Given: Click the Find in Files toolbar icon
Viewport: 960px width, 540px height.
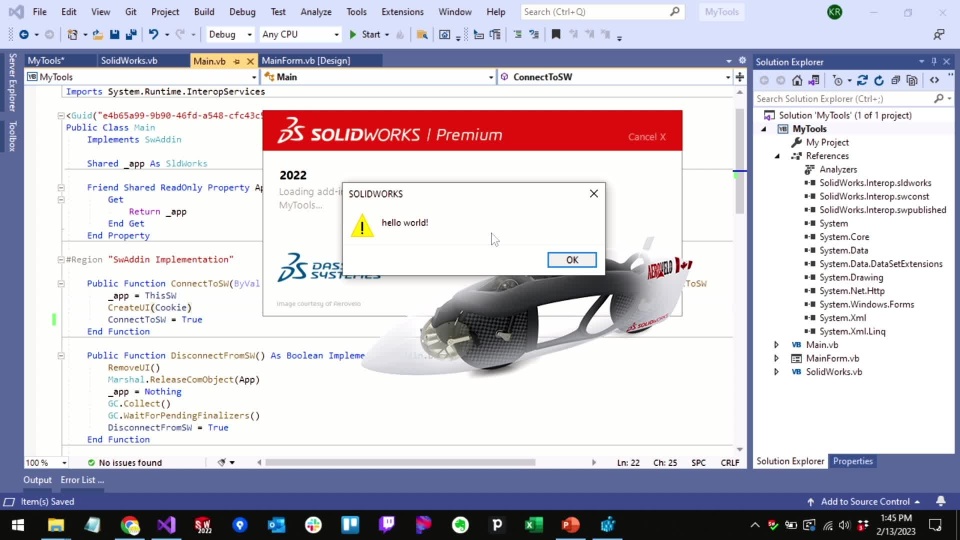Looking at the screenshot, I should (x=422, y=35).
